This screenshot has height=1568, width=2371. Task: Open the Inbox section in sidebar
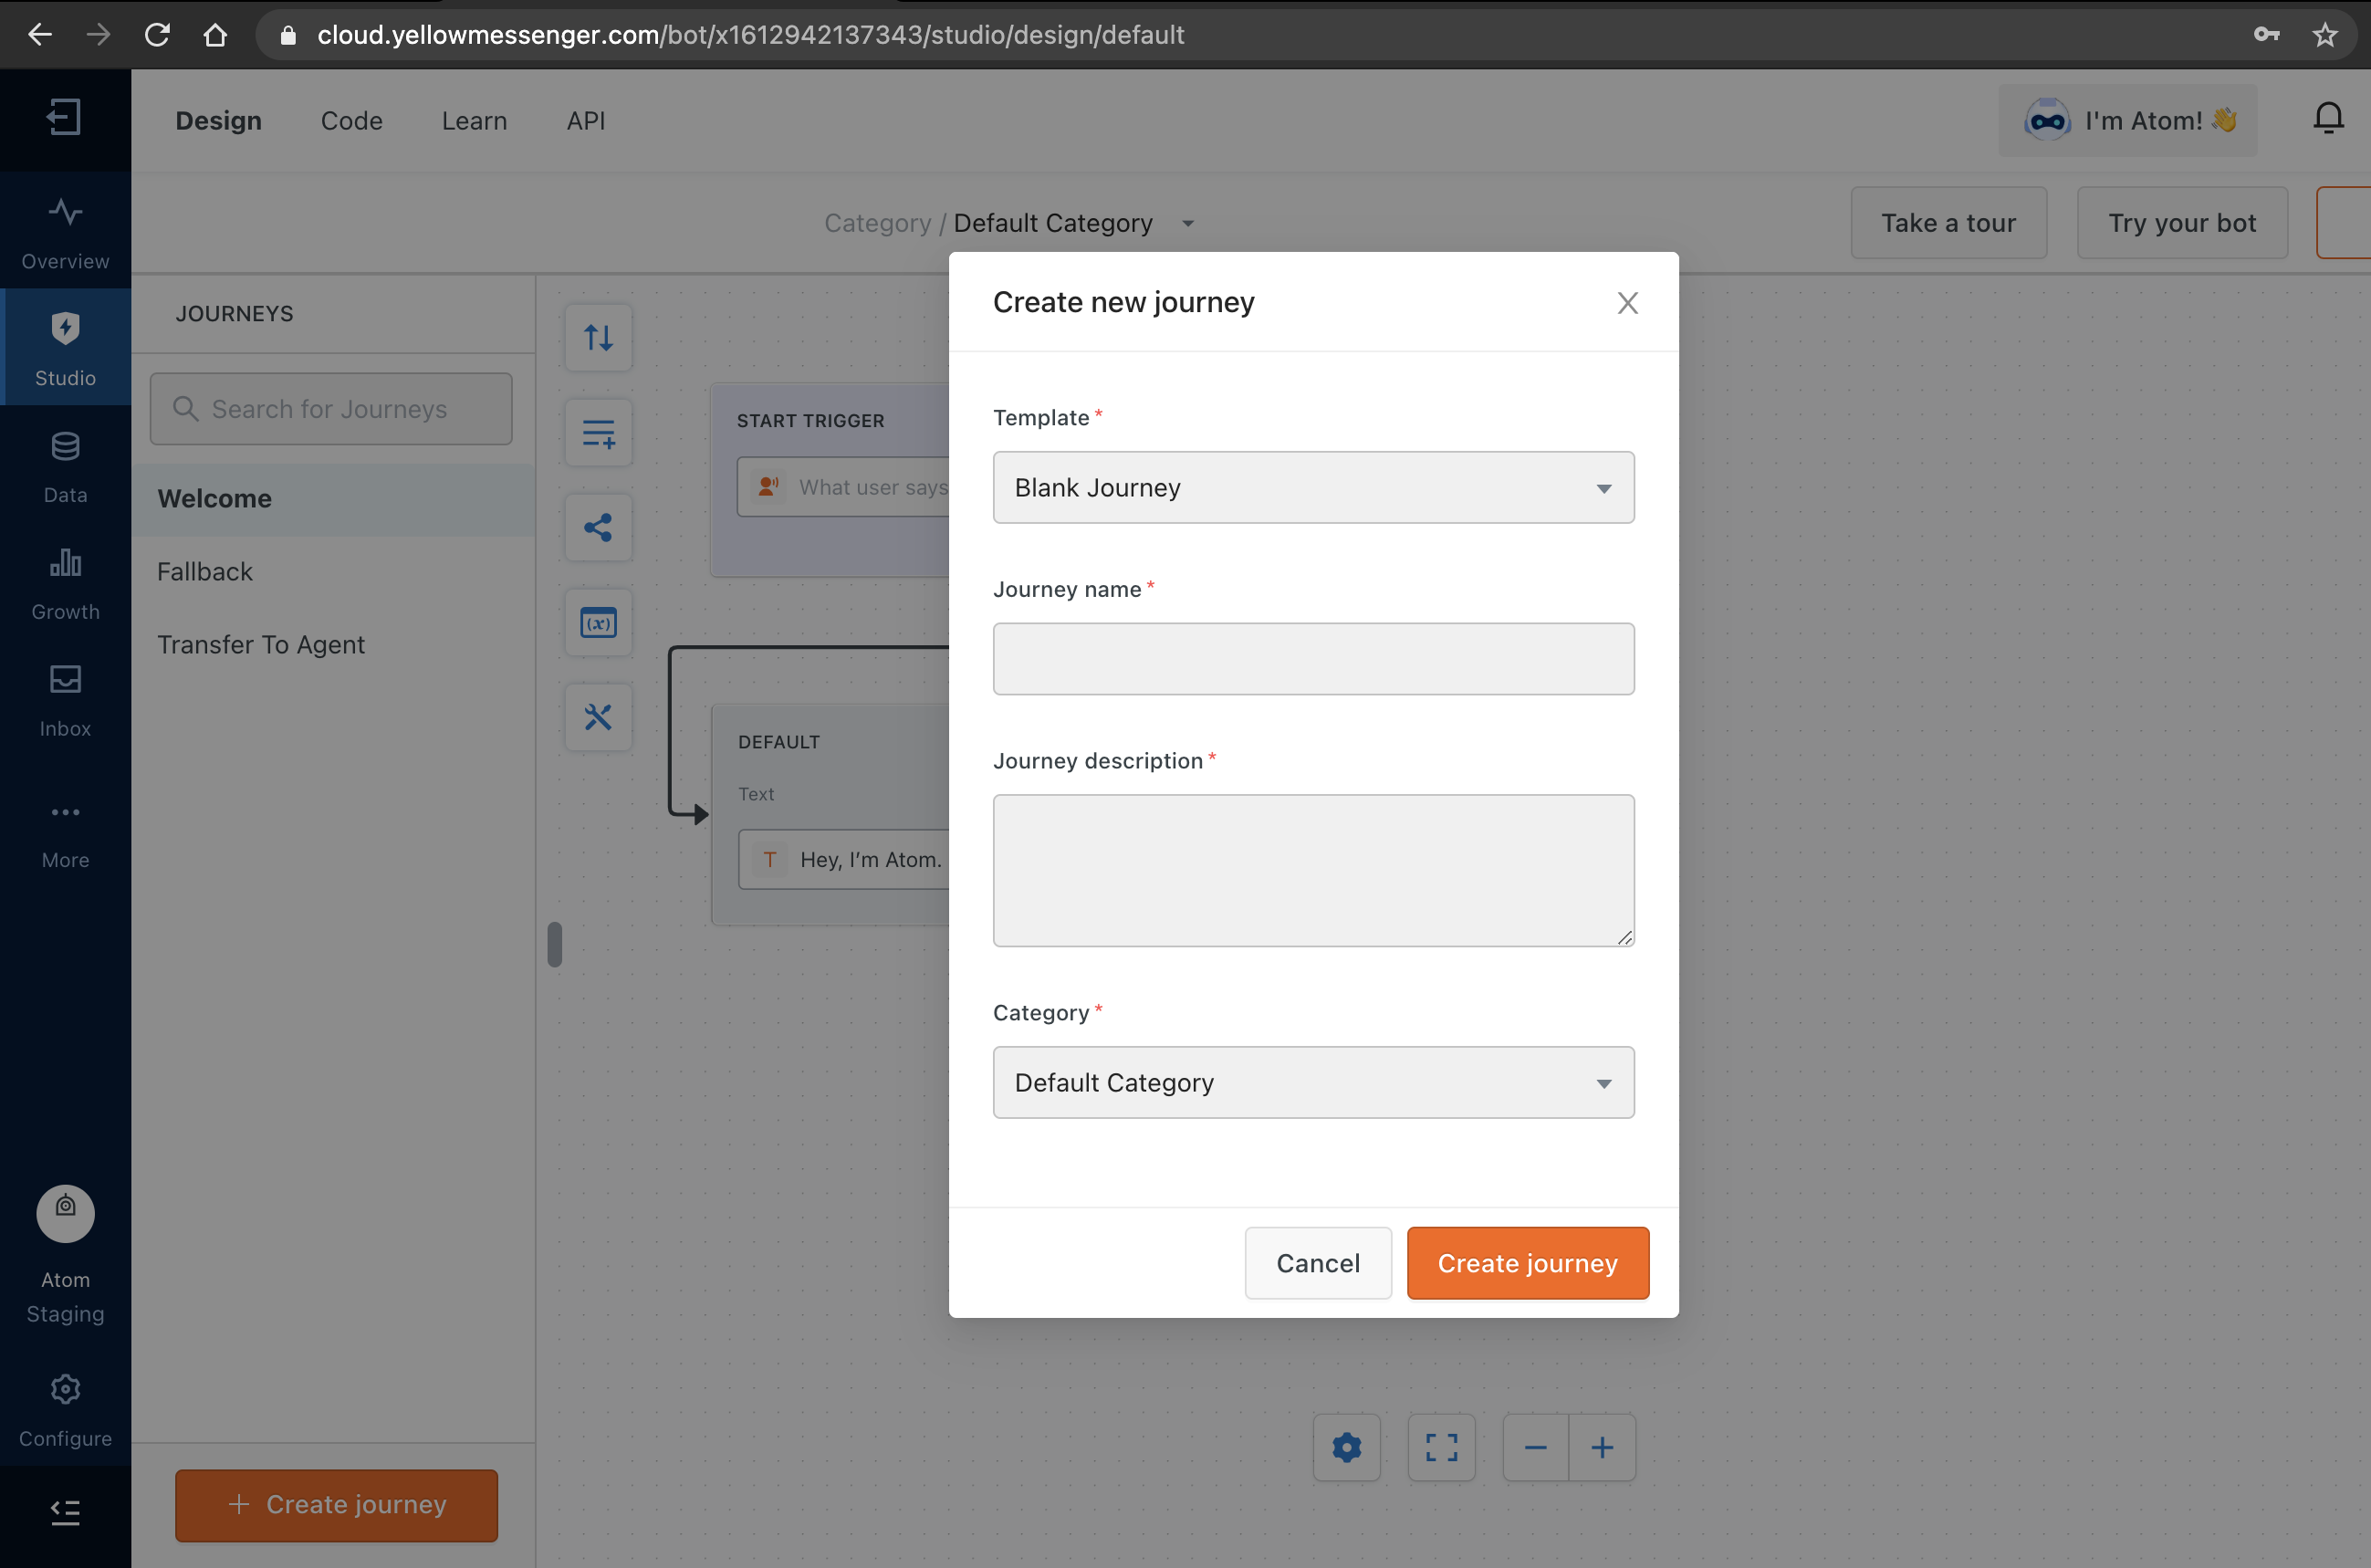tap(65, 699)
